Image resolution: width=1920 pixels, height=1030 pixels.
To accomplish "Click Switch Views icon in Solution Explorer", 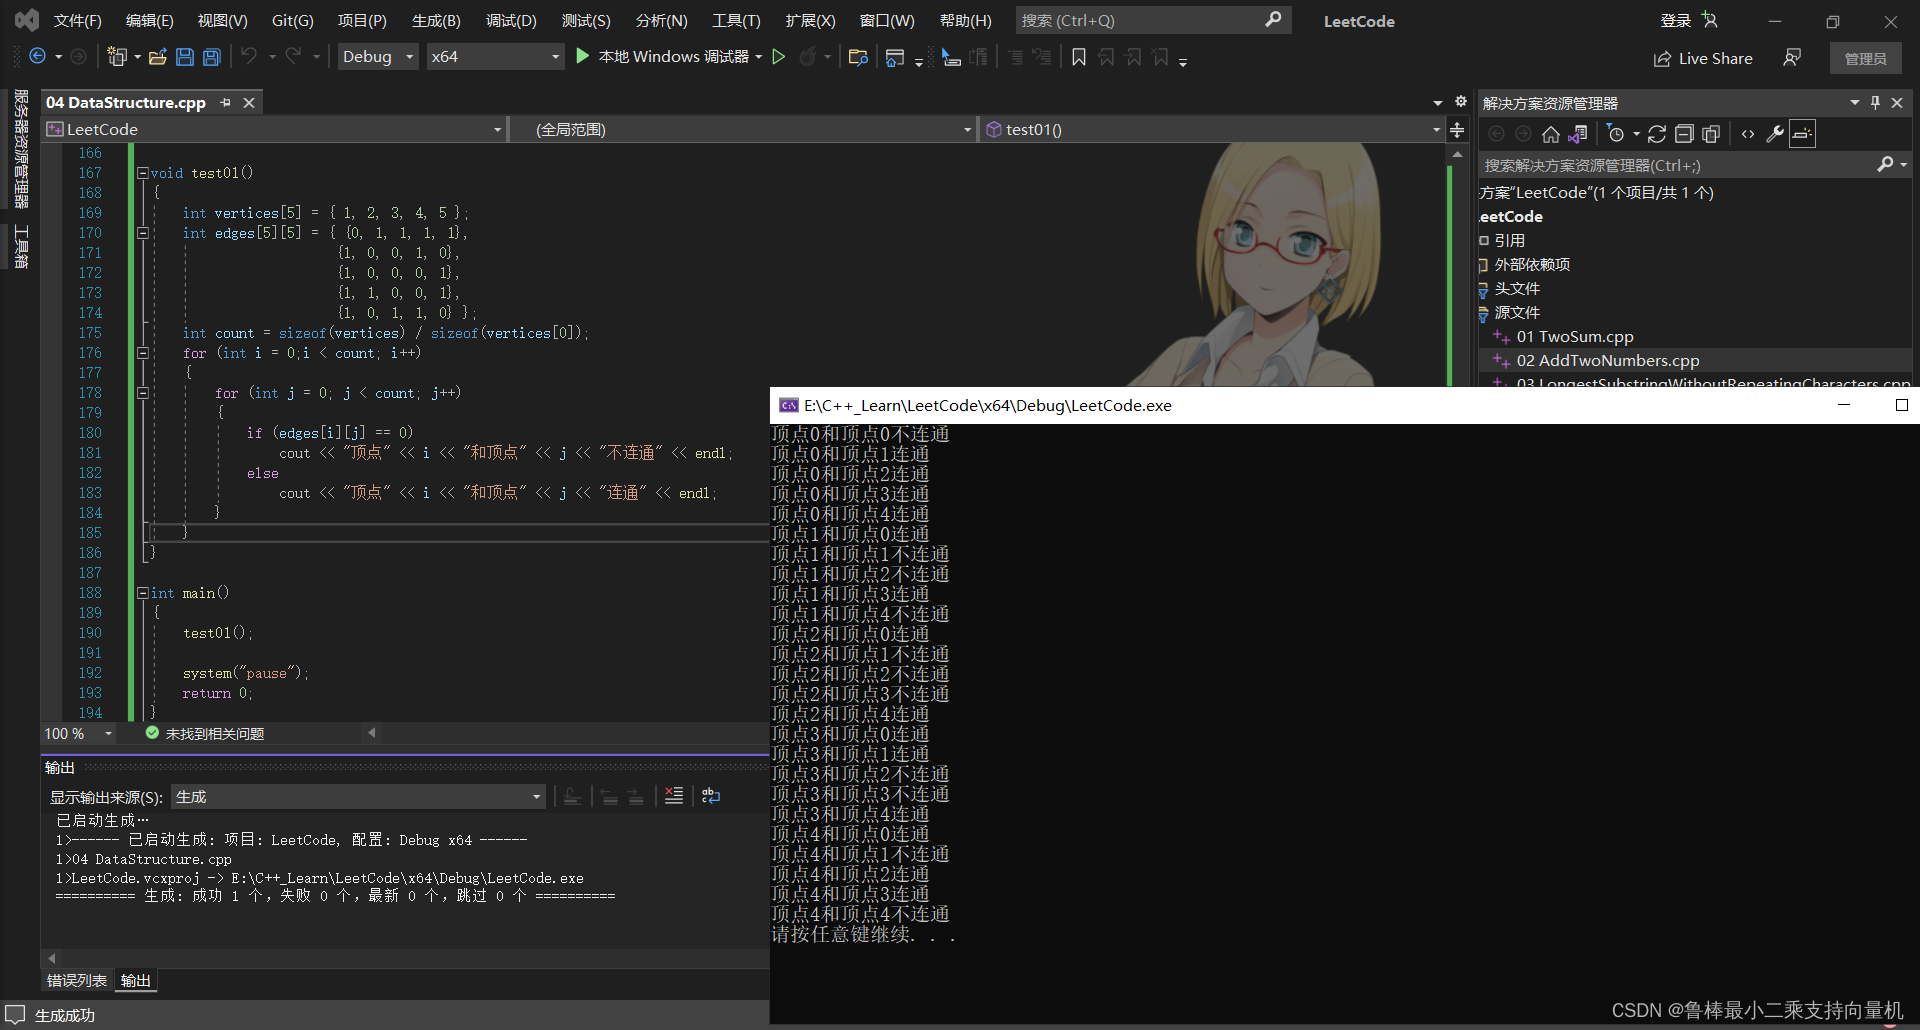I will pyautogui.click(x=1578, y=134).
